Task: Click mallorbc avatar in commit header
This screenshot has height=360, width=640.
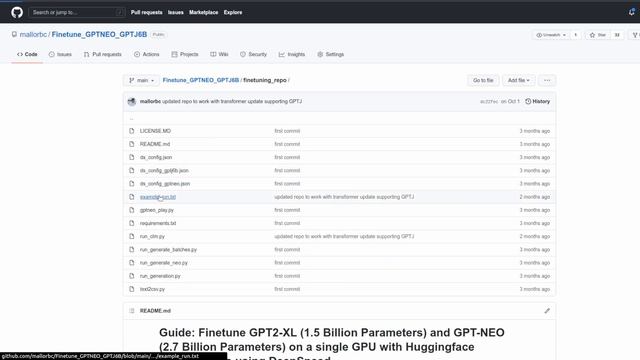Action: [x=131, y=101]
